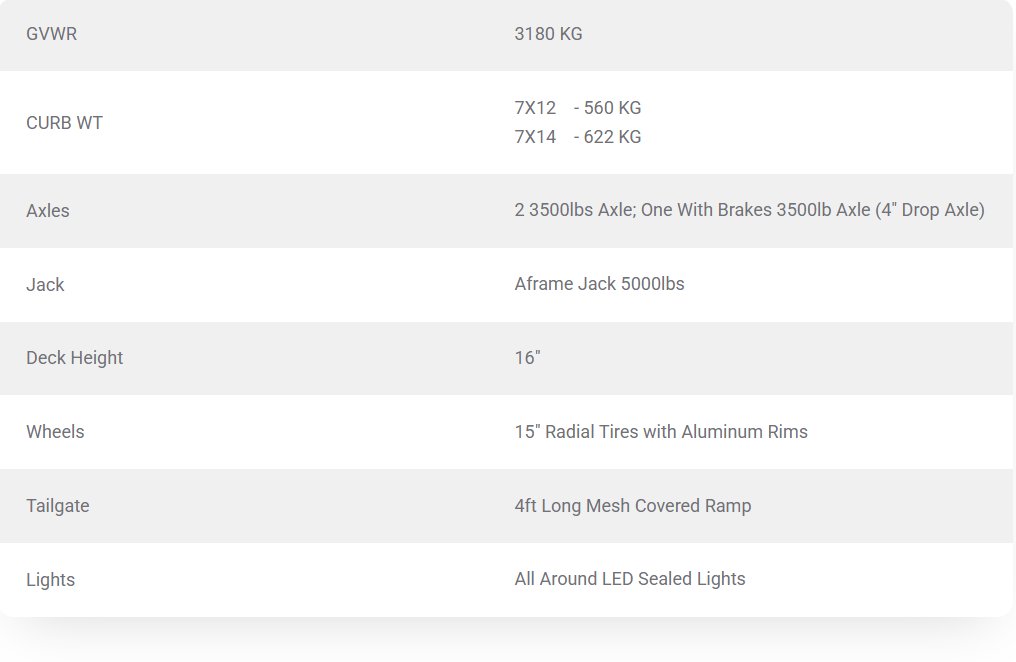This screenshot has height=662, width=1016.
Task: Click the Lights row label
Action: pyautogui.click(x=50, y=580)
